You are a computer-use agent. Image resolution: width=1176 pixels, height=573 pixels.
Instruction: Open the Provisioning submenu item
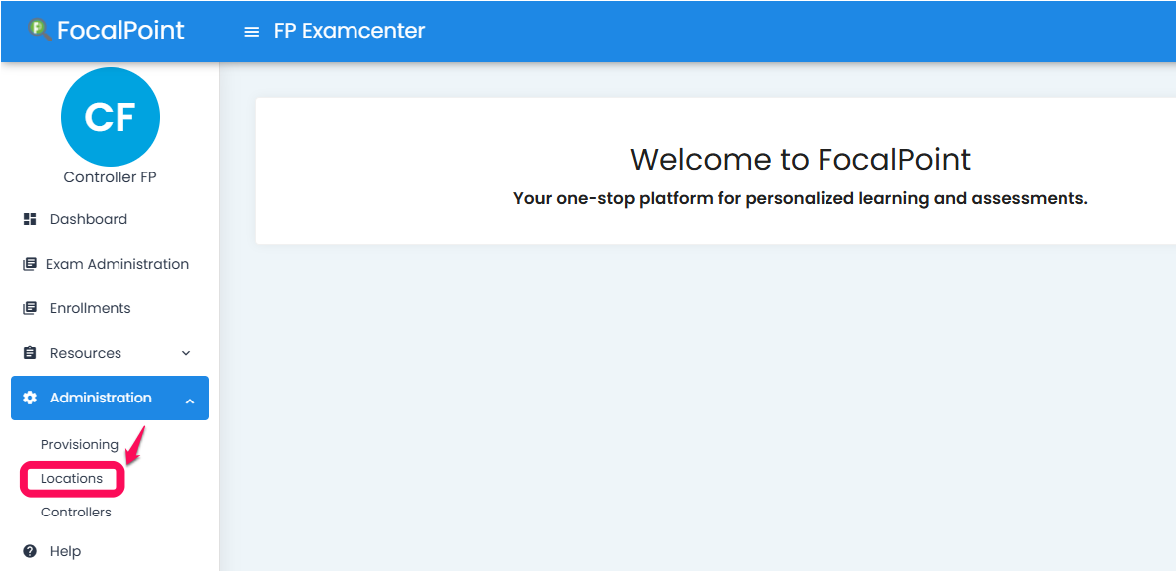coord(80,445)
